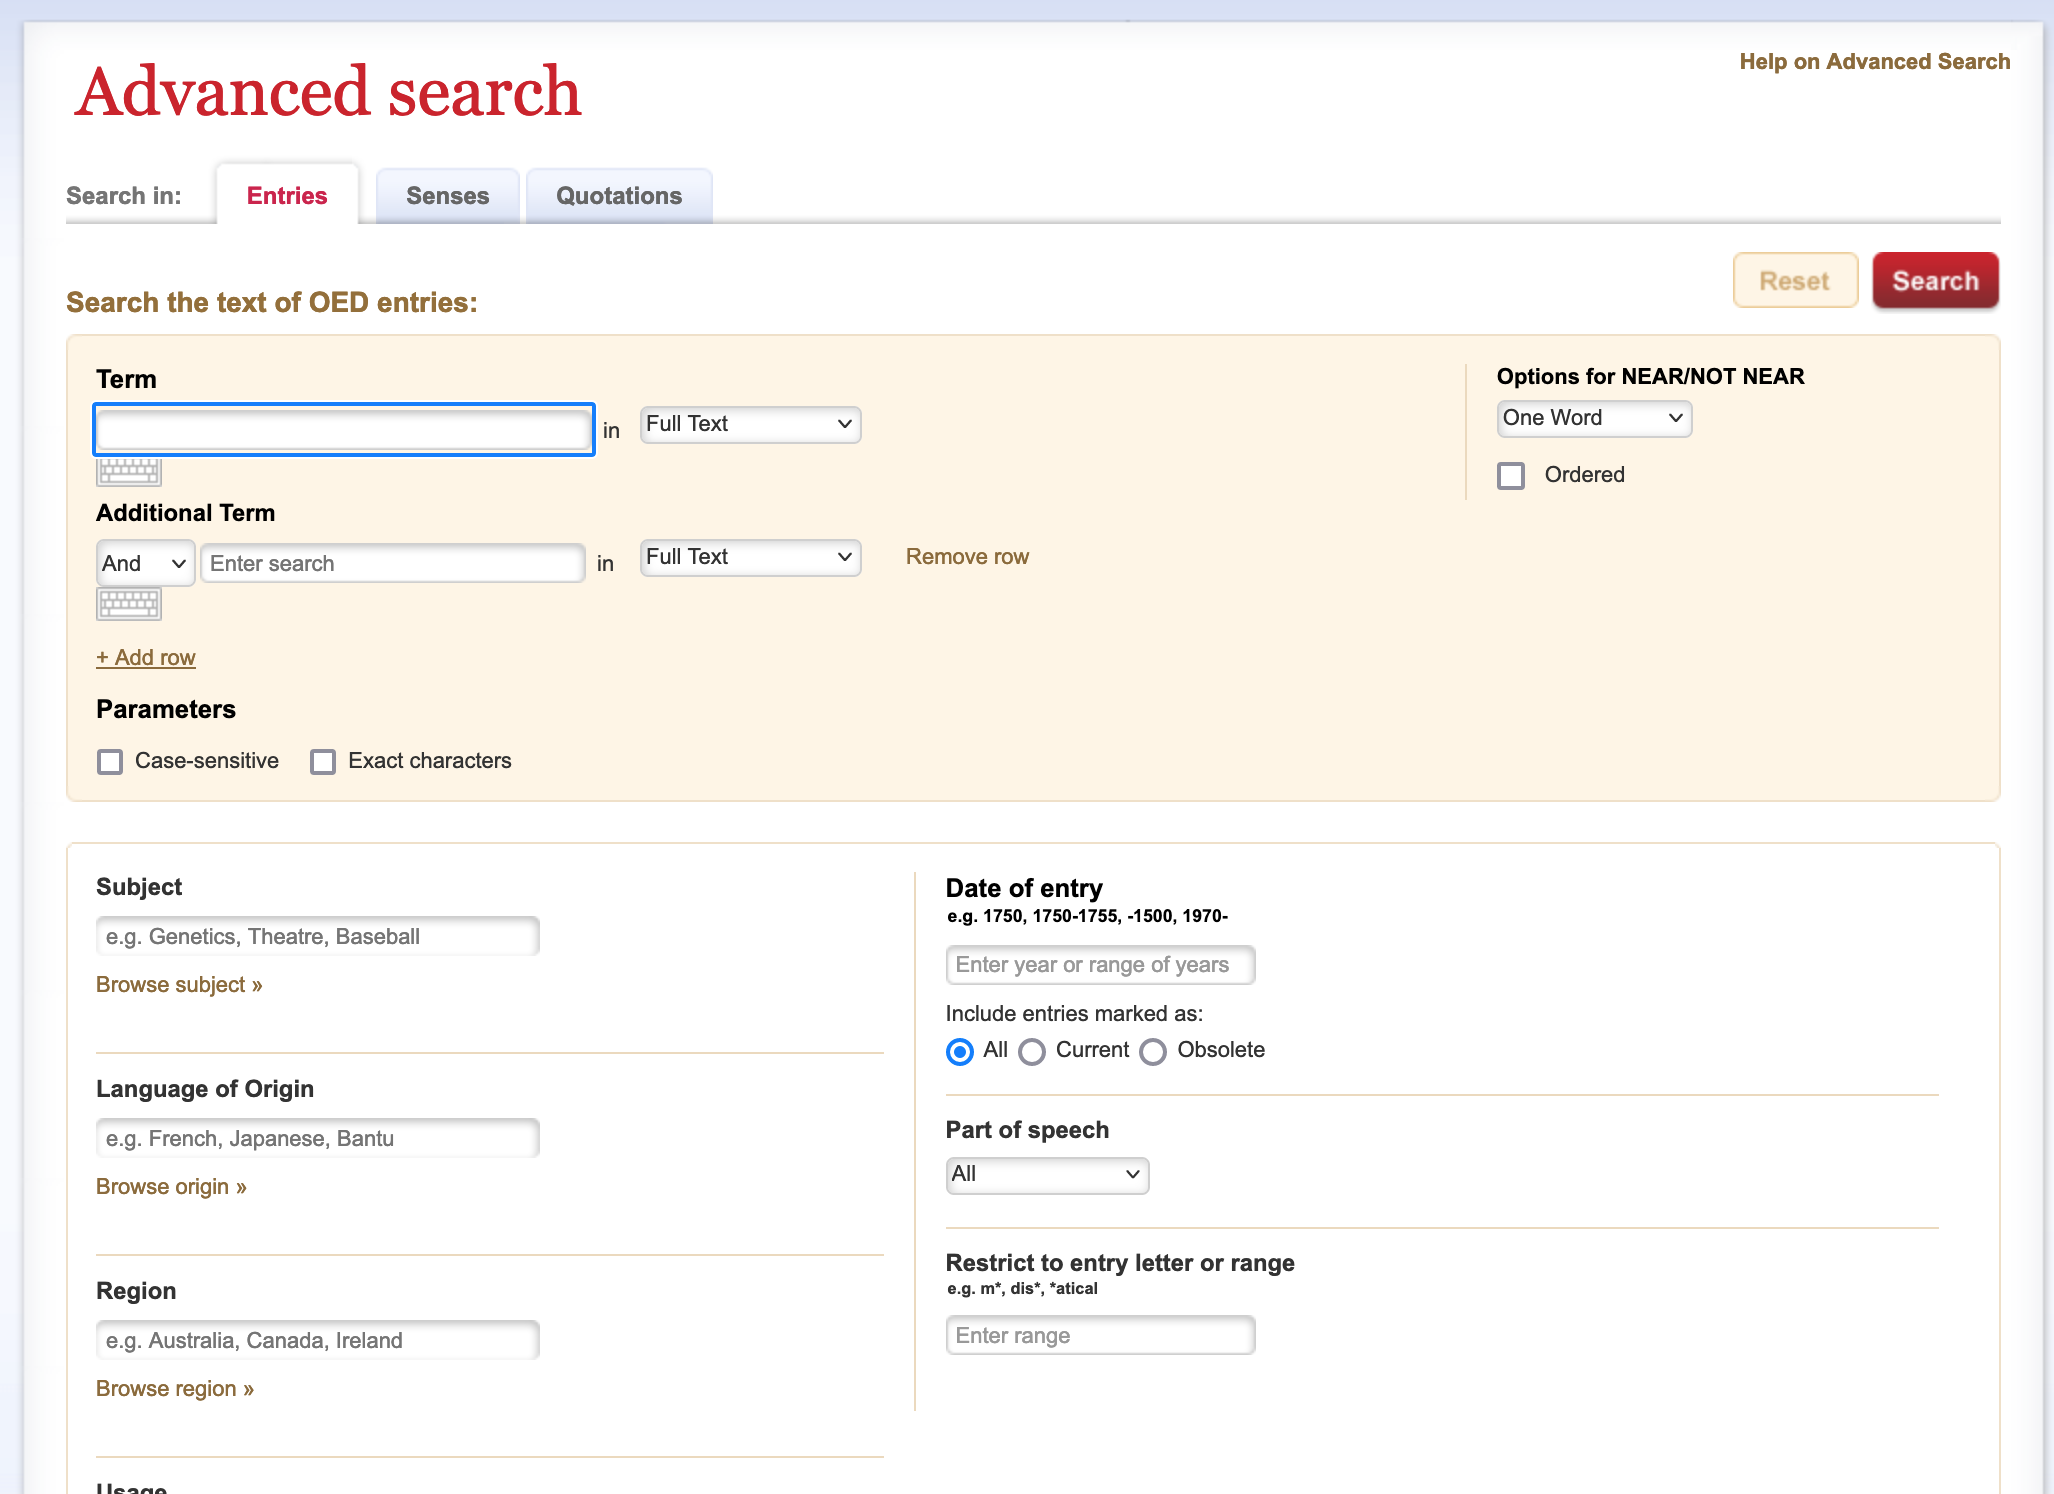The width and height of the screenshot is (2054, 1494).
Task: Switch to the Quotations tab
Action: (619, 196)
